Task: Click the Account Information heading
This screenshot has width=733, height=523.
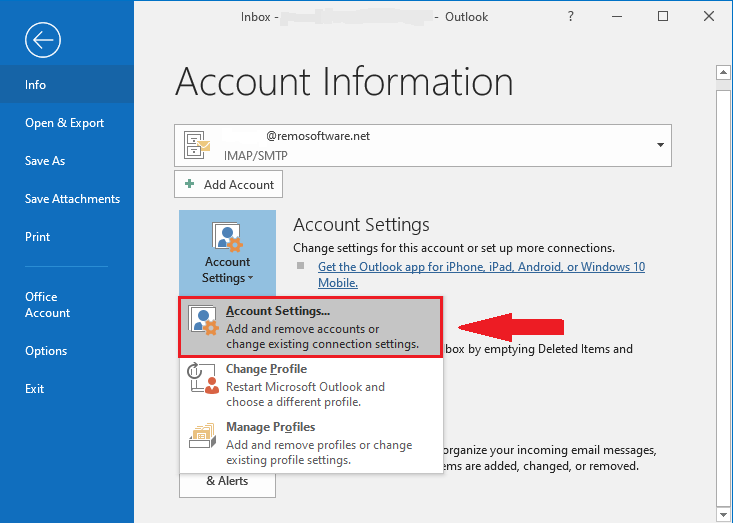Action: pos(344,82)
